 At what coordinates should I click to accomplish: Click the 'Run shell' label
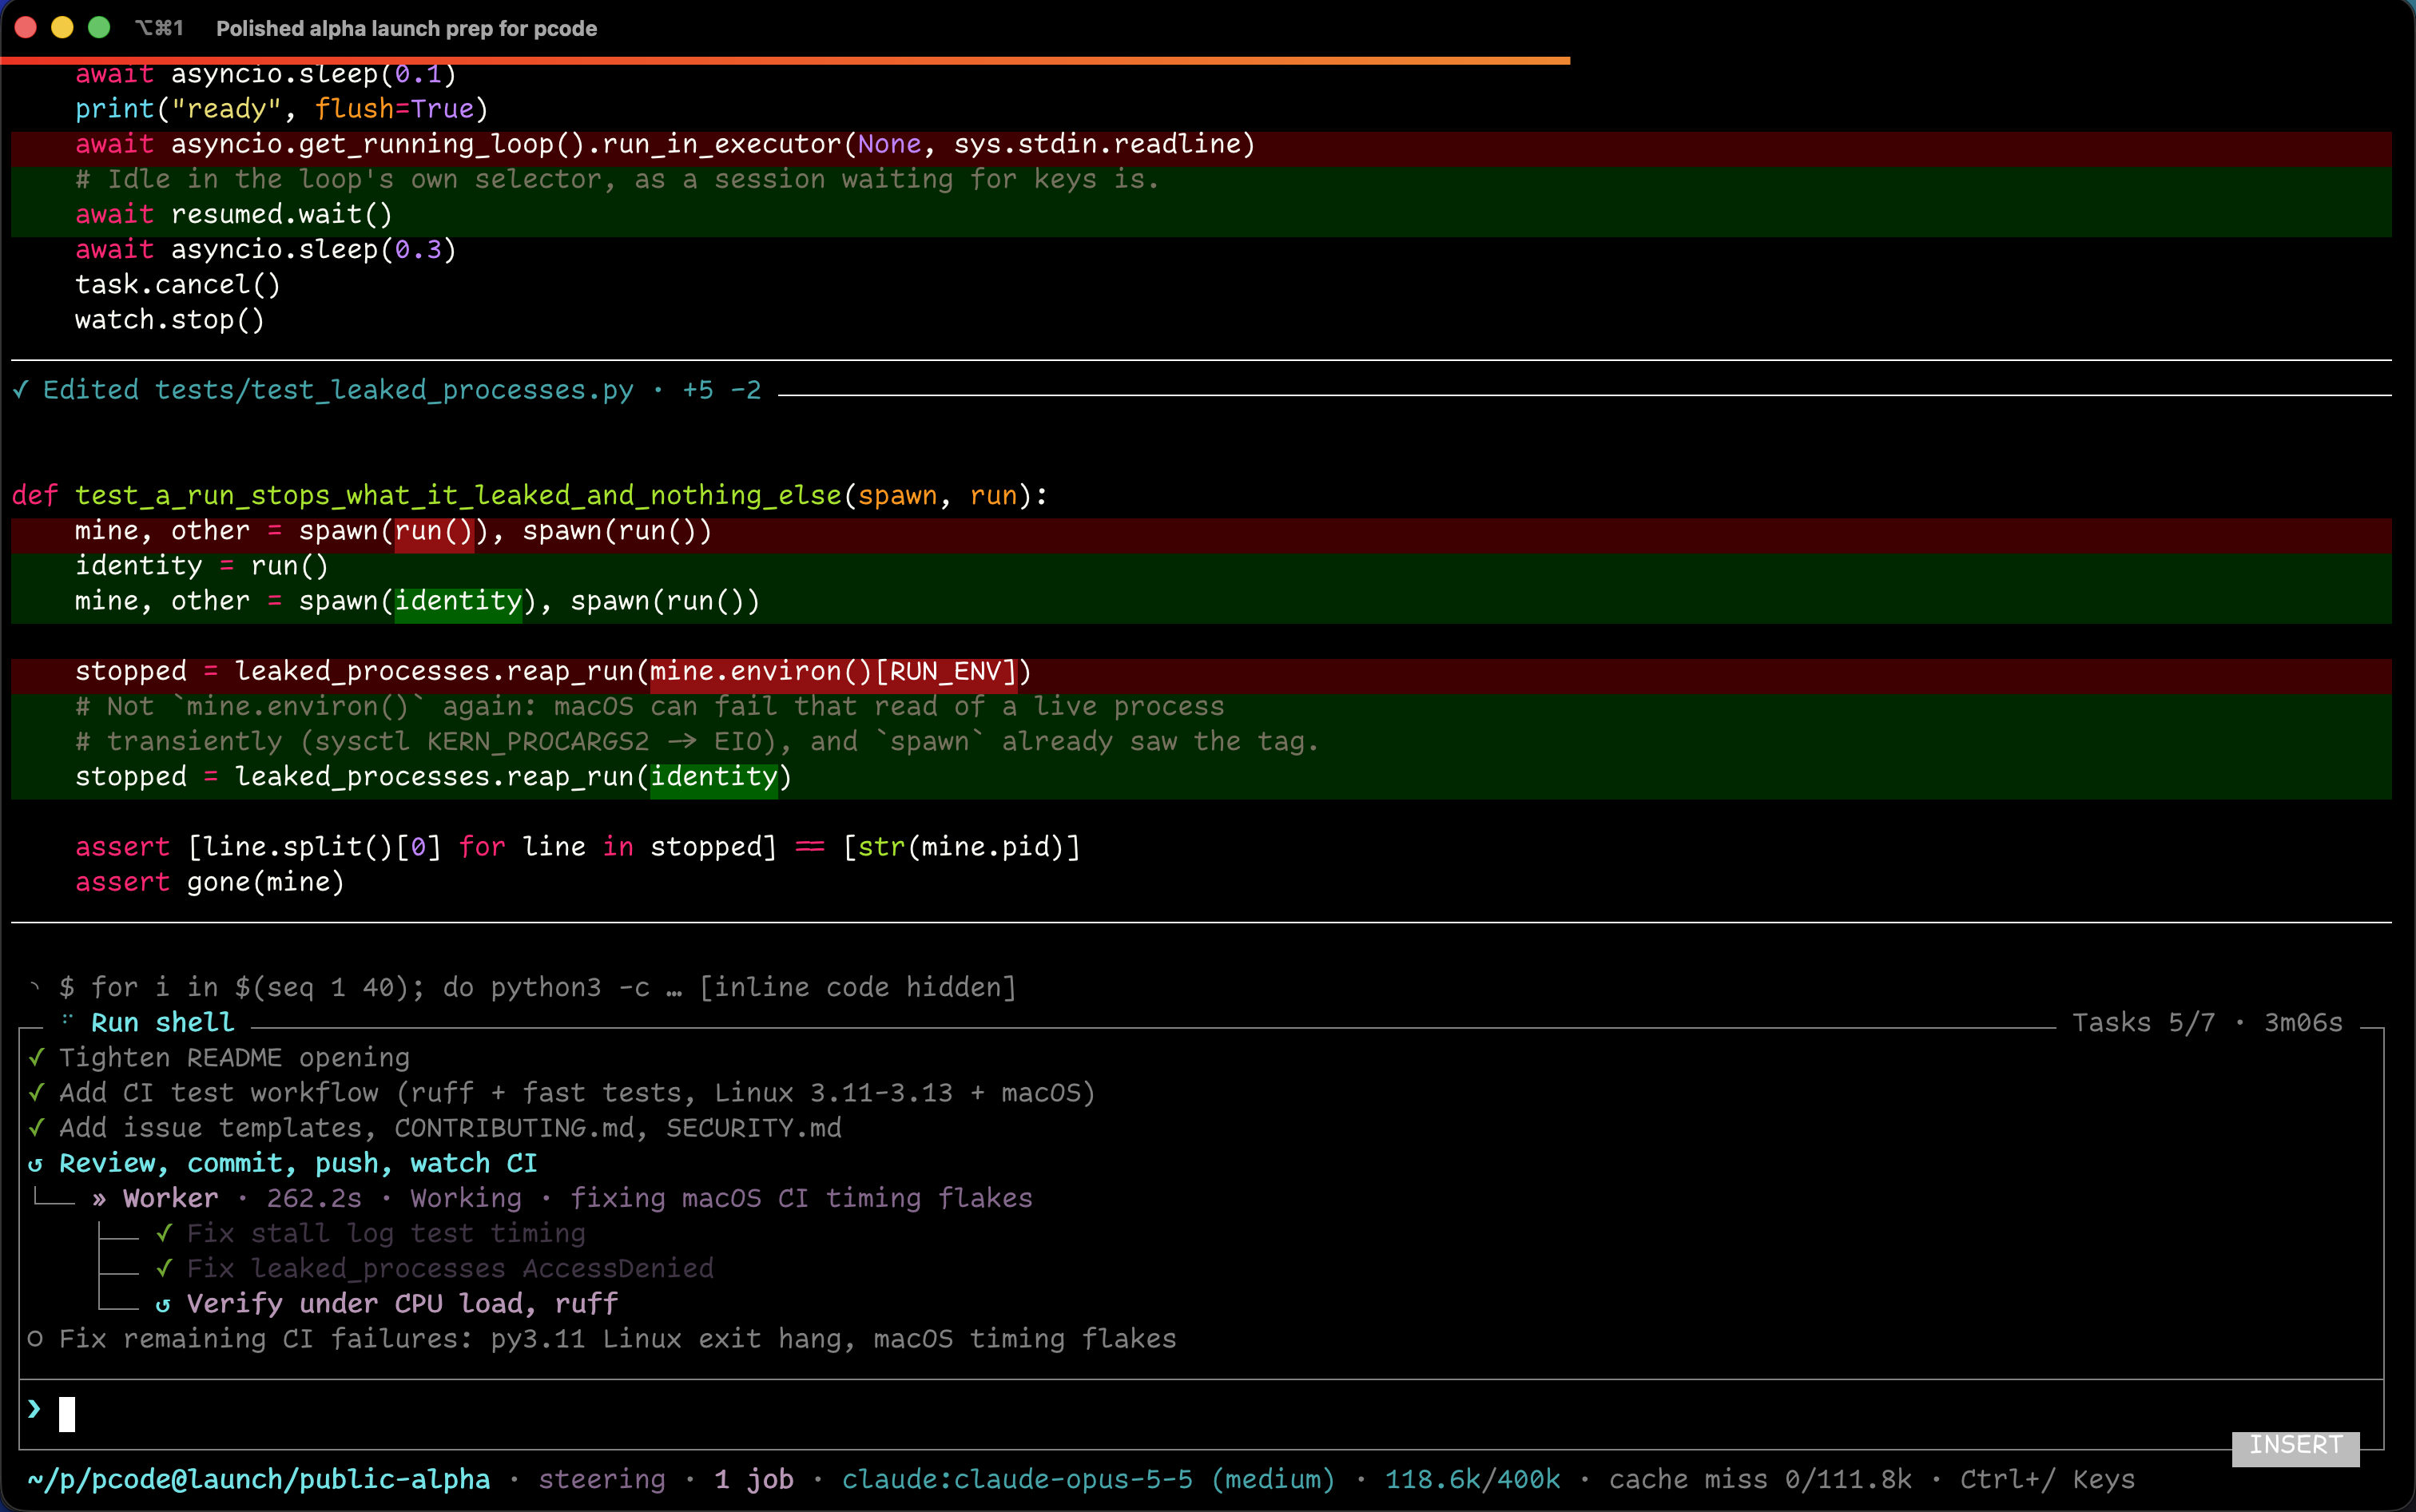point(162,1022)
